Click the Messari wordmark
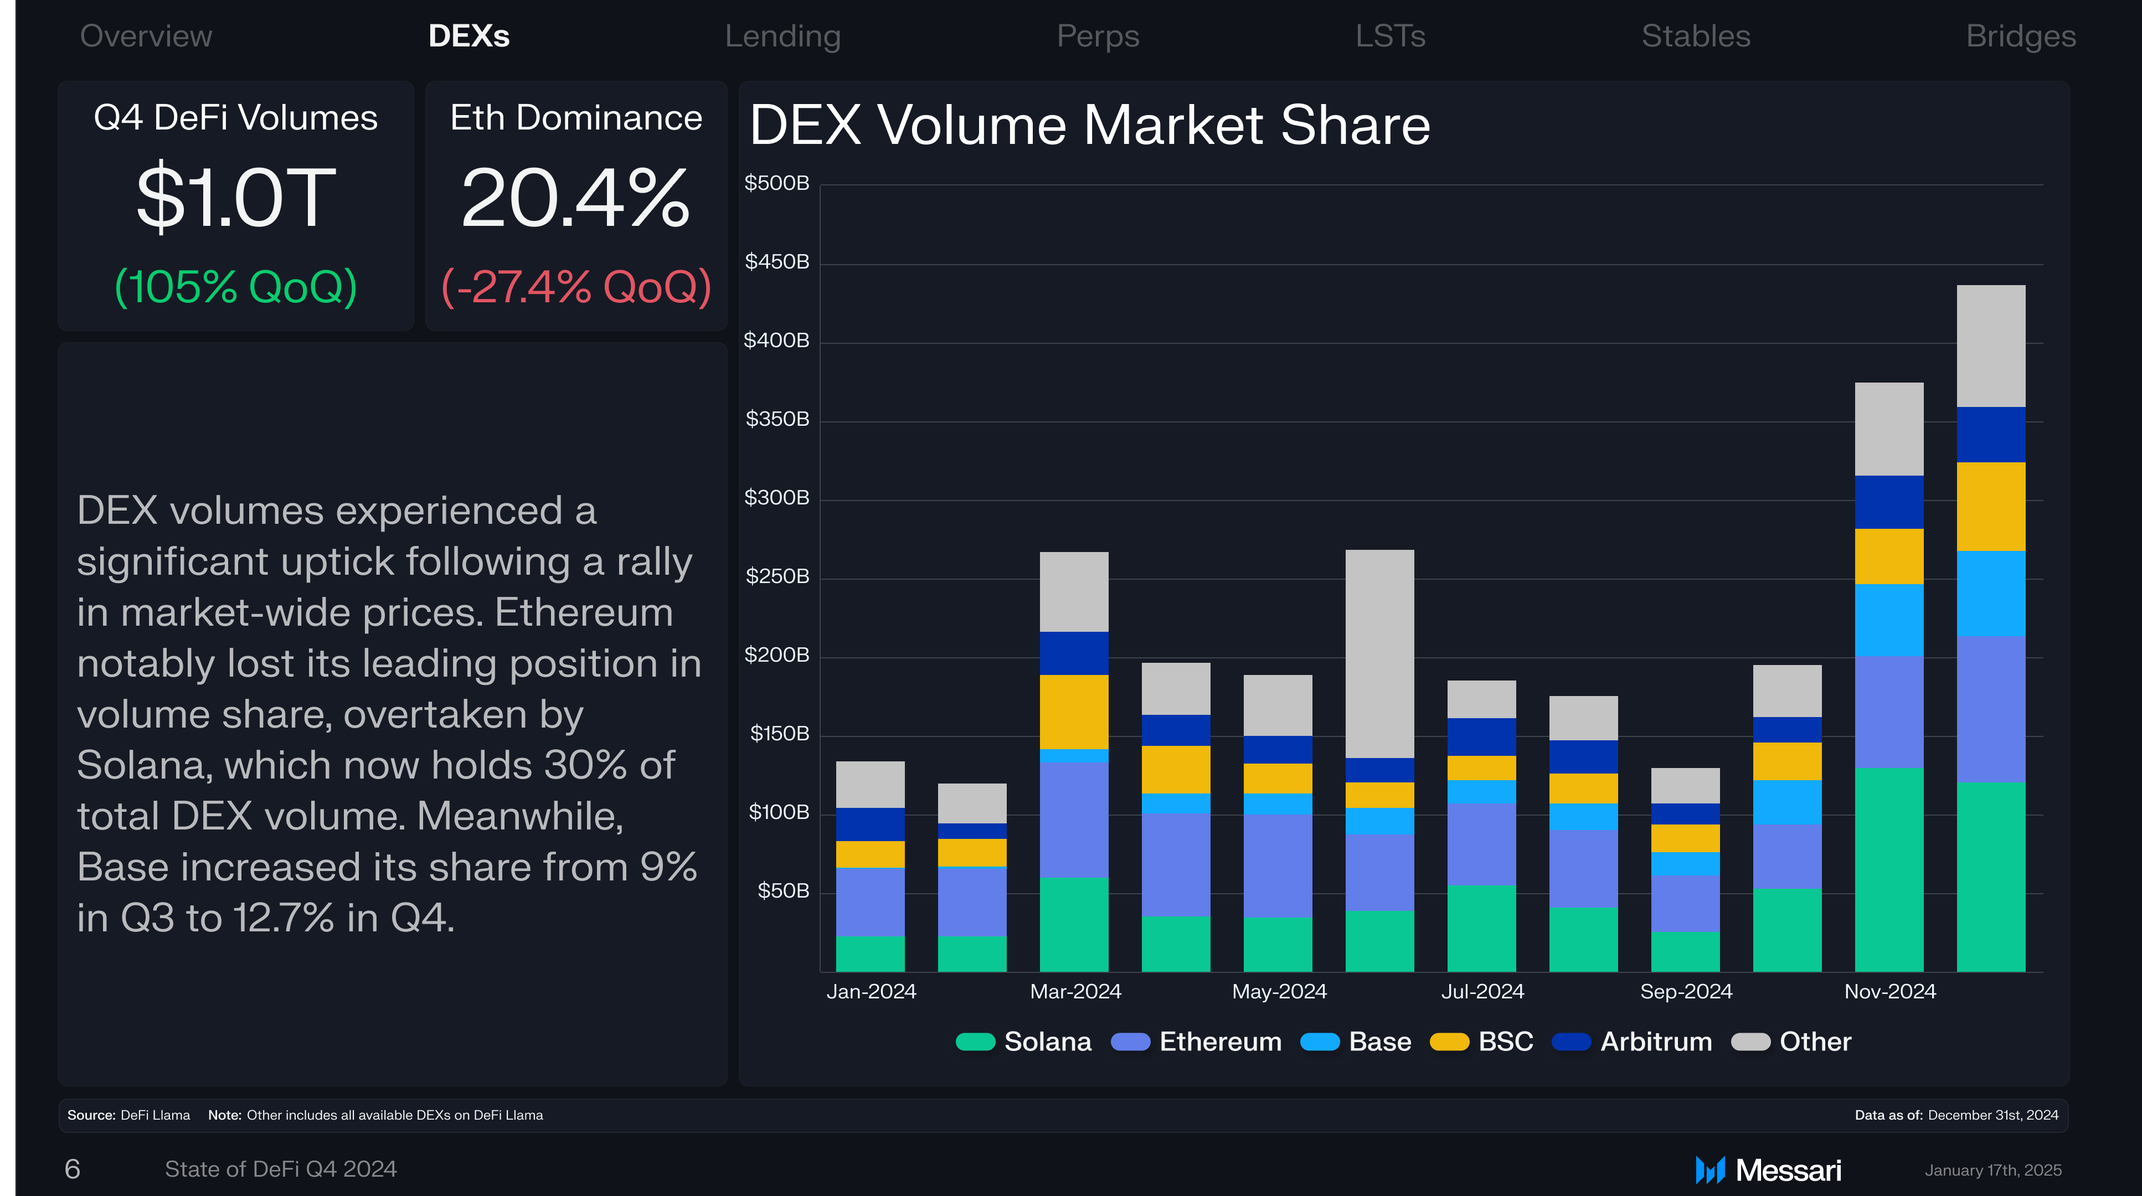2142x1196 pixels. pos(1789,1170)
